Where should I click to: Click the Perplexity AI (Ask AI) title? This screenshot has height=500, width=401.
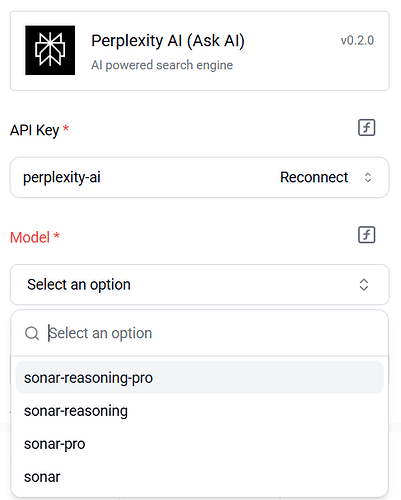[168, 41]
